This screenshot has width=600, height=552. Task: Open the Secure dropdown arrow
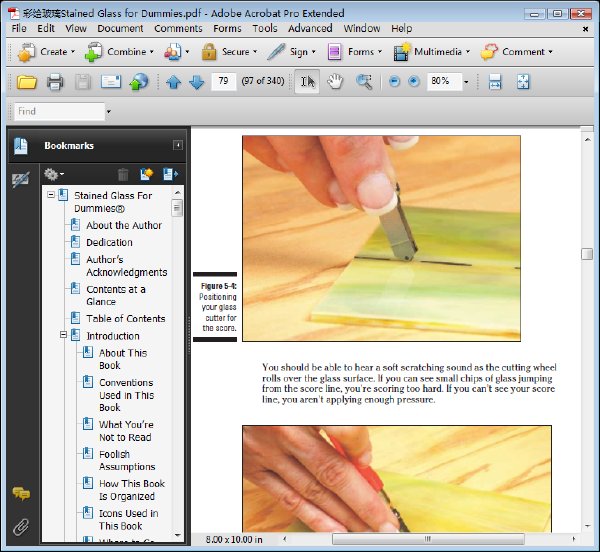tap(255, 52)
